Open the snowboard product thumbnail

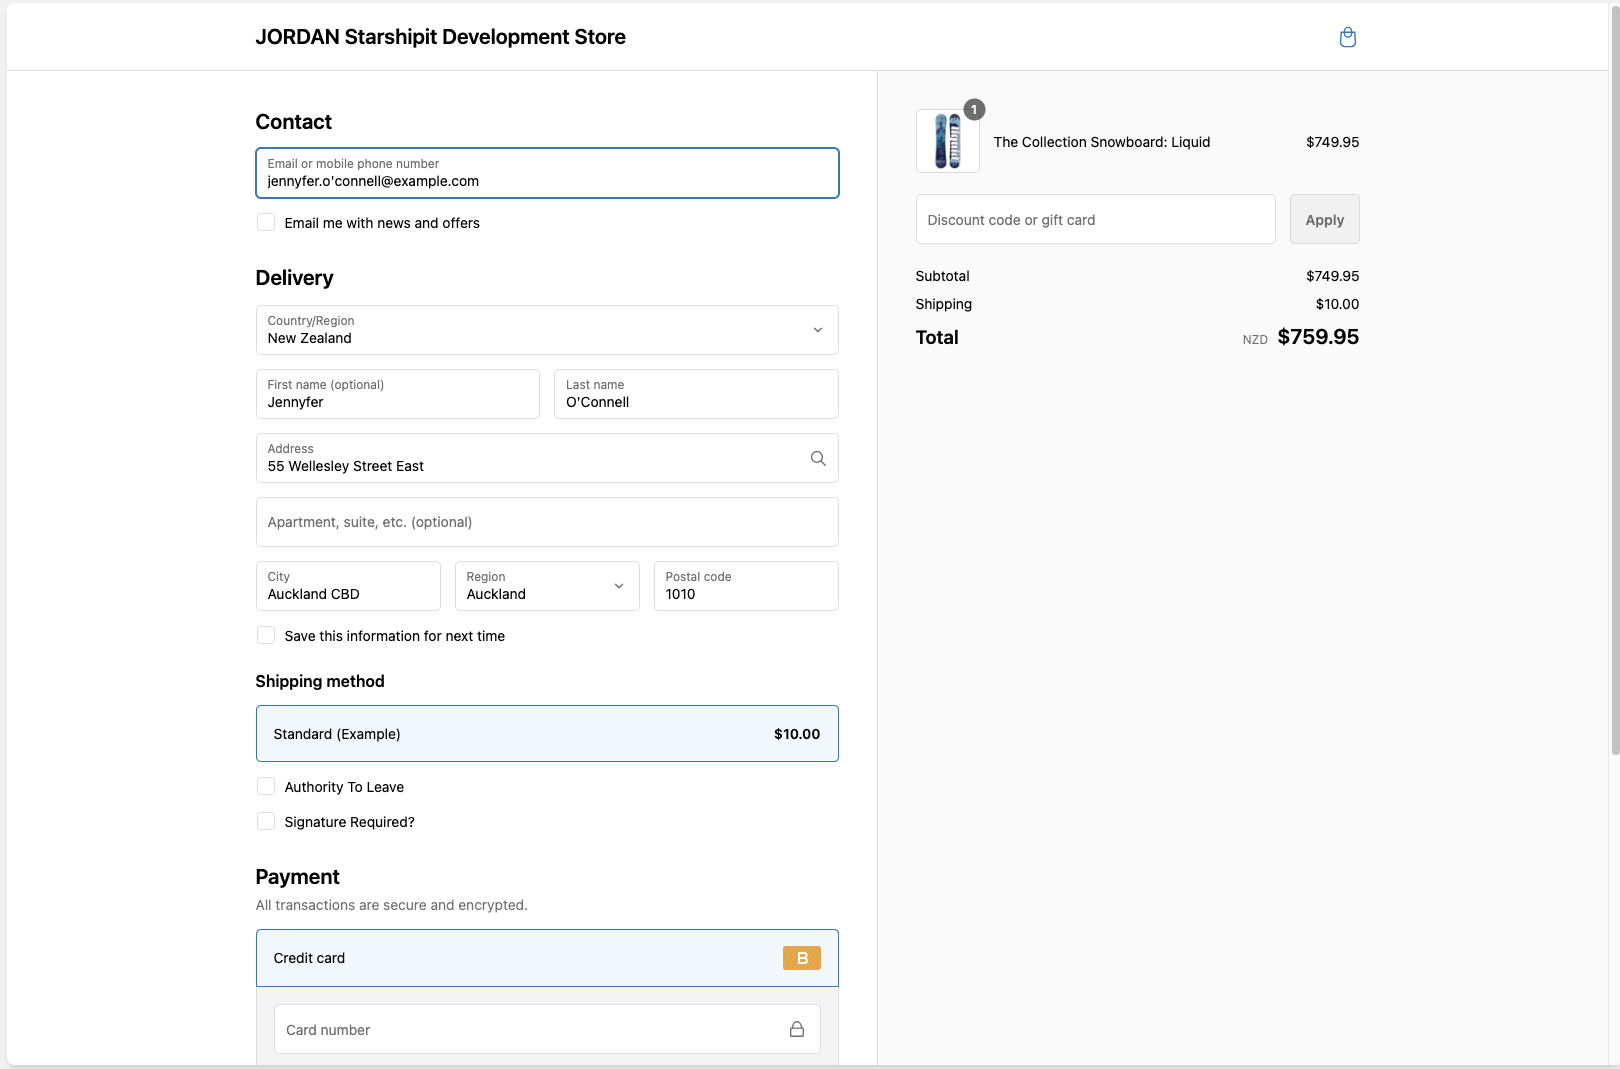(x=947, y=141)
